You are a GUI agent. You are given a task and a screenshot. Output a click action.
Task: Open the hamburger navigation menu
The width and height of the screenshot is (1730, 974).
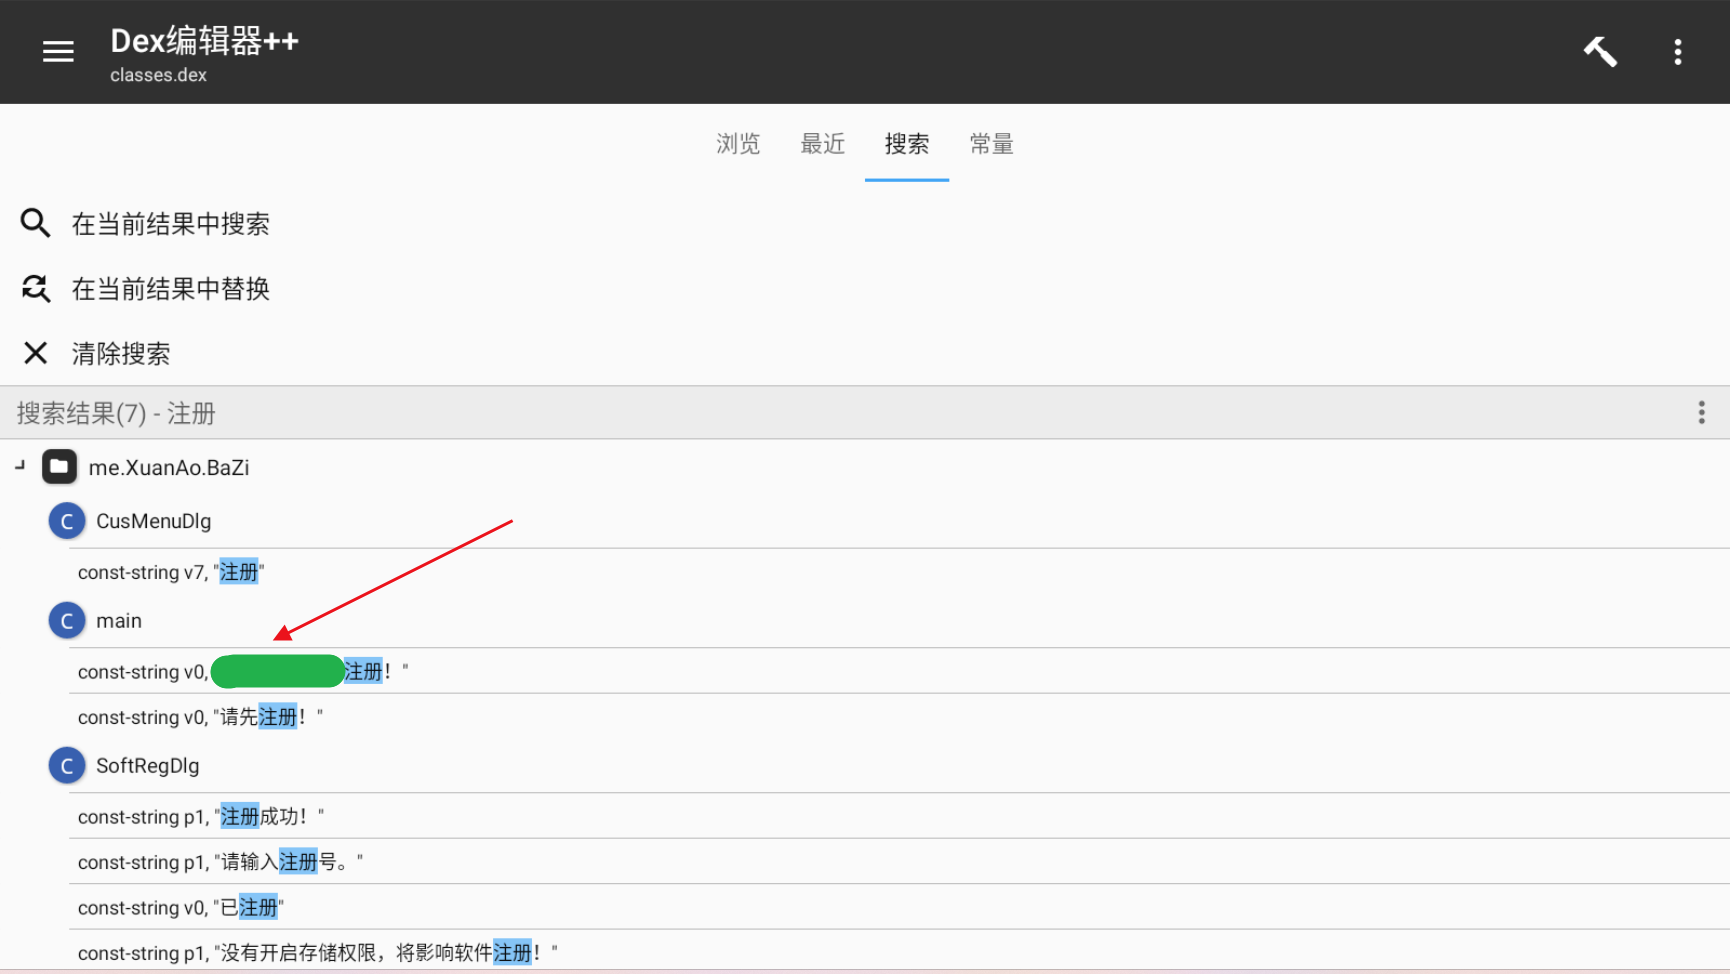[58, 52]
